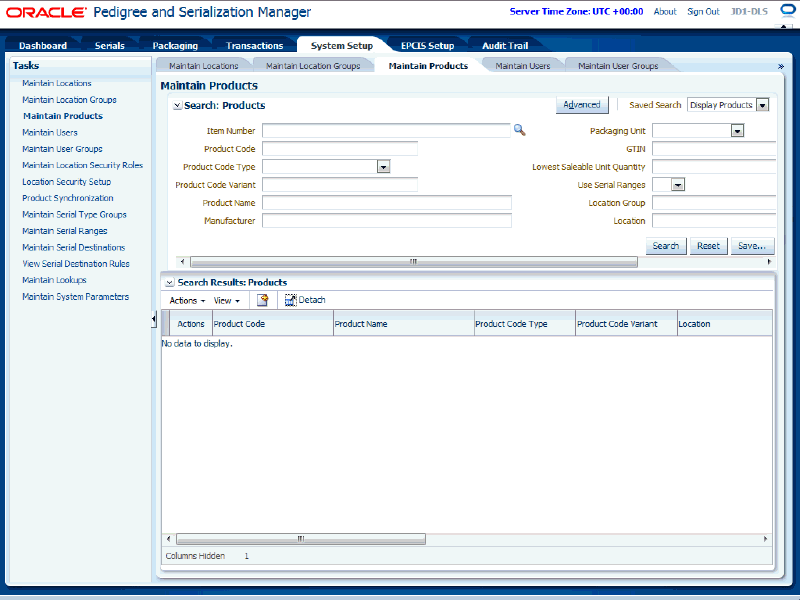Open the Use Serial Ranges dropdown
800x600 pixels.
(x=678, y=185)
